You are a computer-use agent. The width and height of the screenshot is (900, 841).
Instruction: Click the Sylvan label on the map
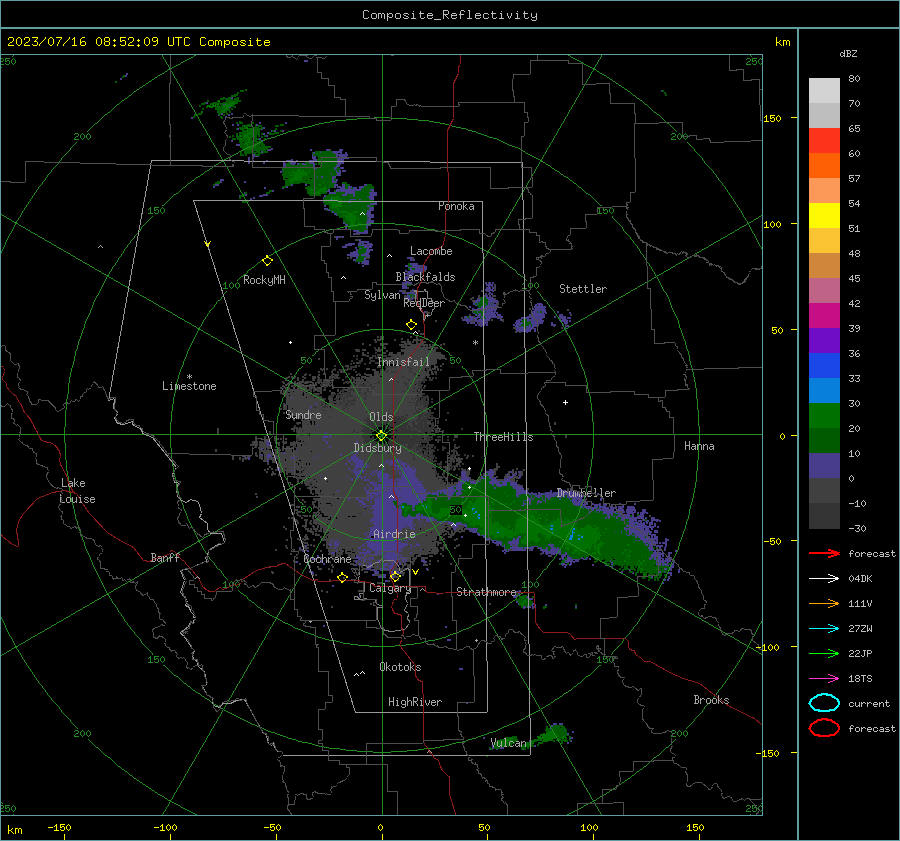pos(382,295)
